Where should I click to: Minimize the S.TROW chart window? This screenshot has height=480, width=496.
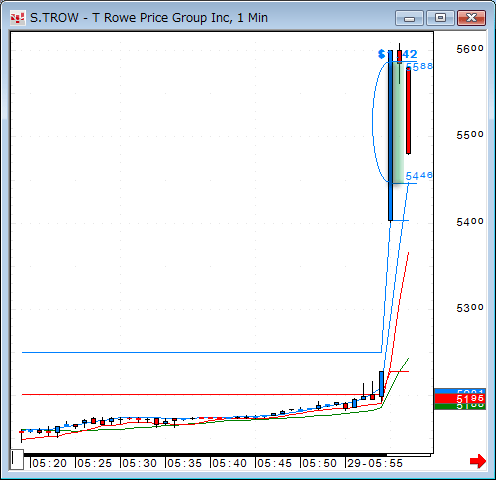(409, 18)
